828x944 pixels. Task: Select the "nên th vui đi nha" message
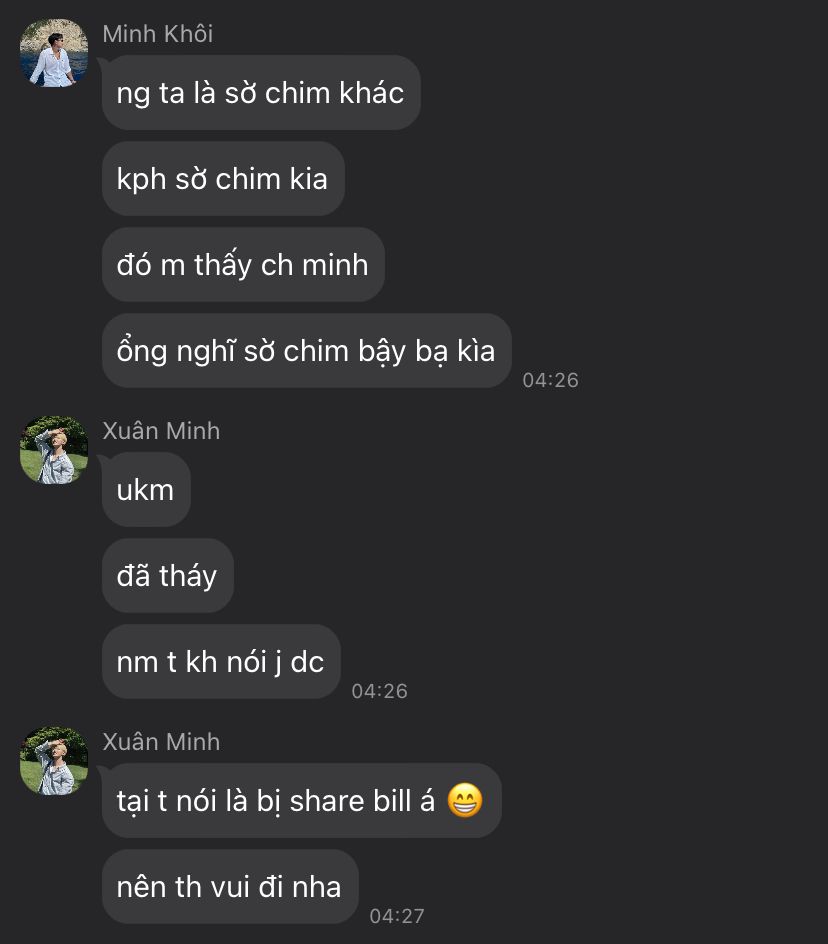point(230,887)
